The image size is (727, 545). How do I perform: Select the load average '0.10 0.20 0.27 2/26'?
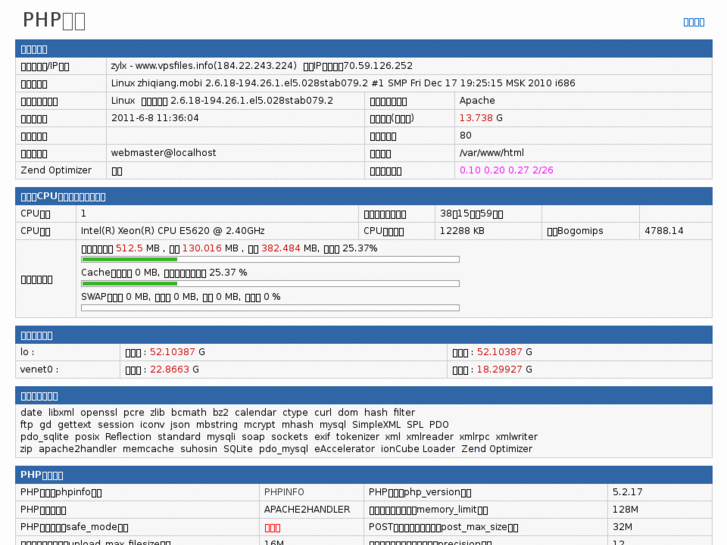[x=506, y=170]
